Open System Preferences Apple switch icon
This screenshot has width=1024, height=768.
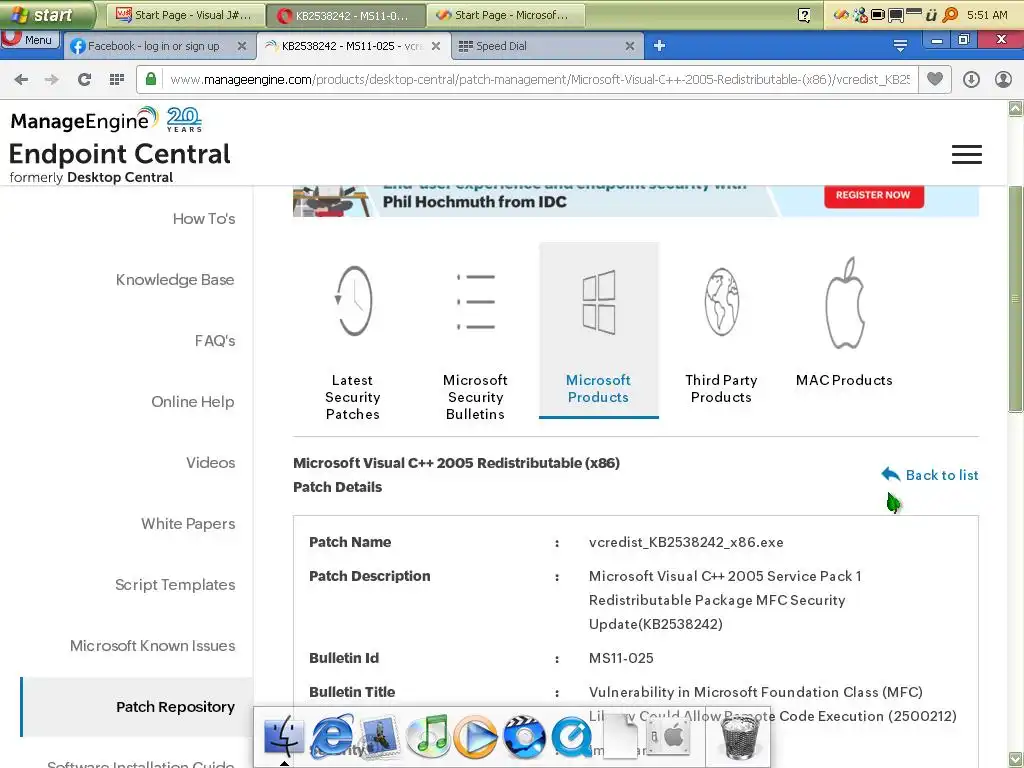(669, 737)
